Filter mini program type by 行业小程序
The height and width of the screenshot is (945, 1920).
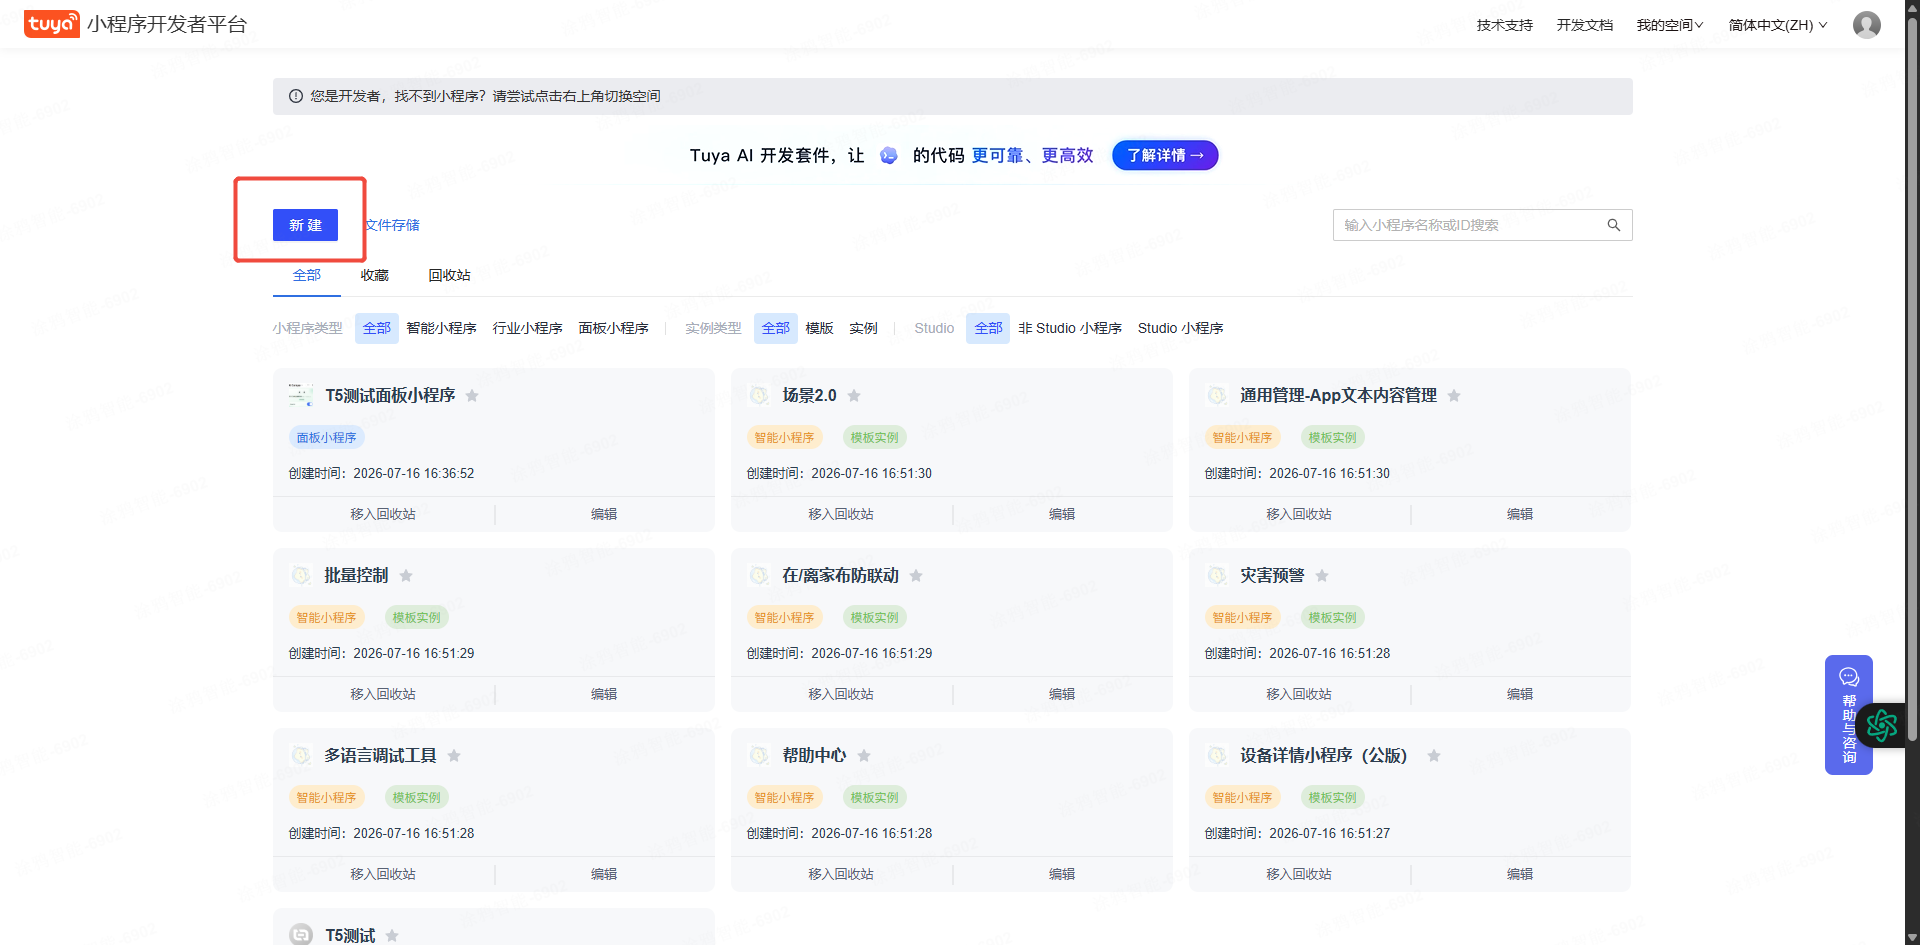(x=527, y=328)
